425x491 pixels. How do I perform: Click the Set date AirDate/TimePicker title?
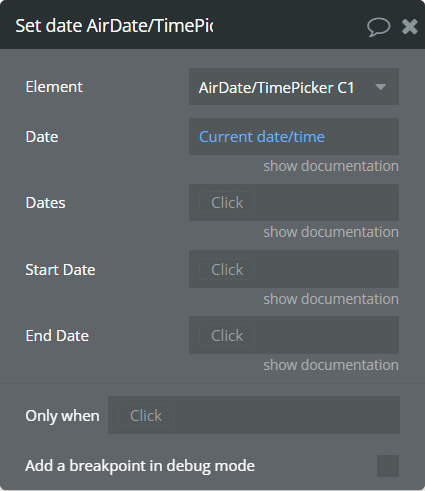pos(114,26)
